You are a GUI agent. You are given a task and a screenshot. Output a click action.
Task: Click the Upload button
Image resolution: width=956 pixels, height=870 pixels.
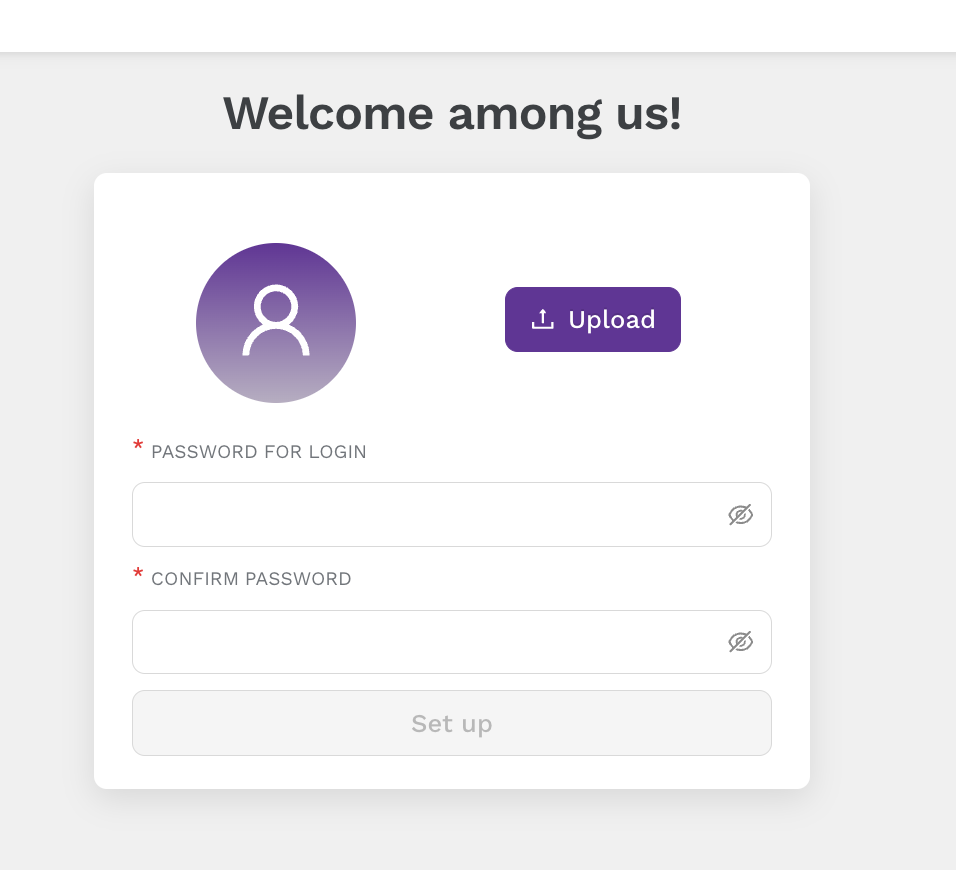pos(593,319)
